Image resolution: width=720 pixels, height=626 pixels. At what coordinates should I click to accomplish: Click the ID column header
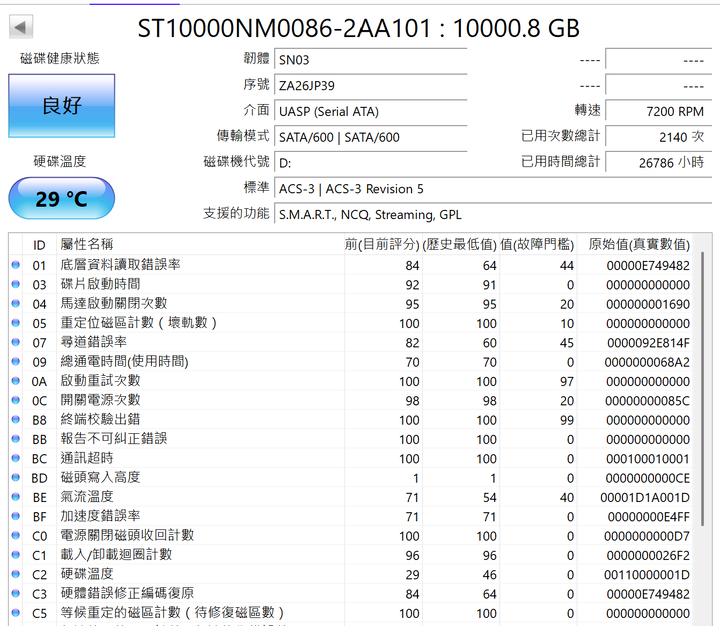point(39,244)
